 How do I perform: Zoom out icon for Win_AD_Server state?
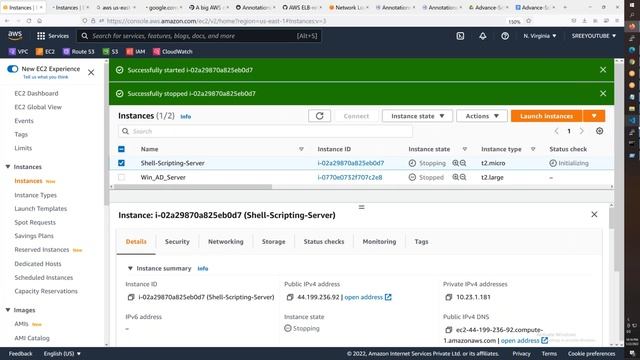463,177
